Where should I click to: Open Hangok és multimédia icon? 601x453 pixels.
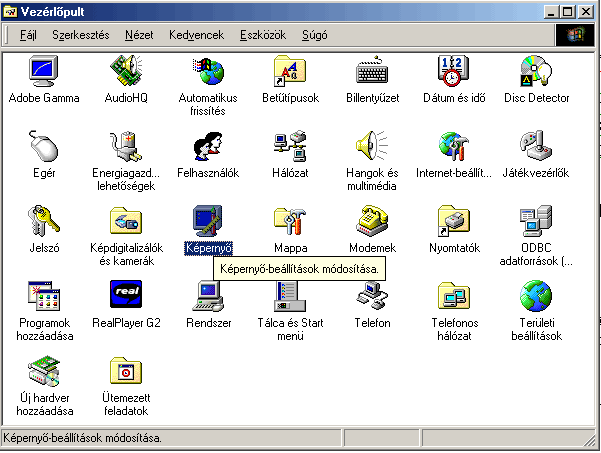coord(372,147)
